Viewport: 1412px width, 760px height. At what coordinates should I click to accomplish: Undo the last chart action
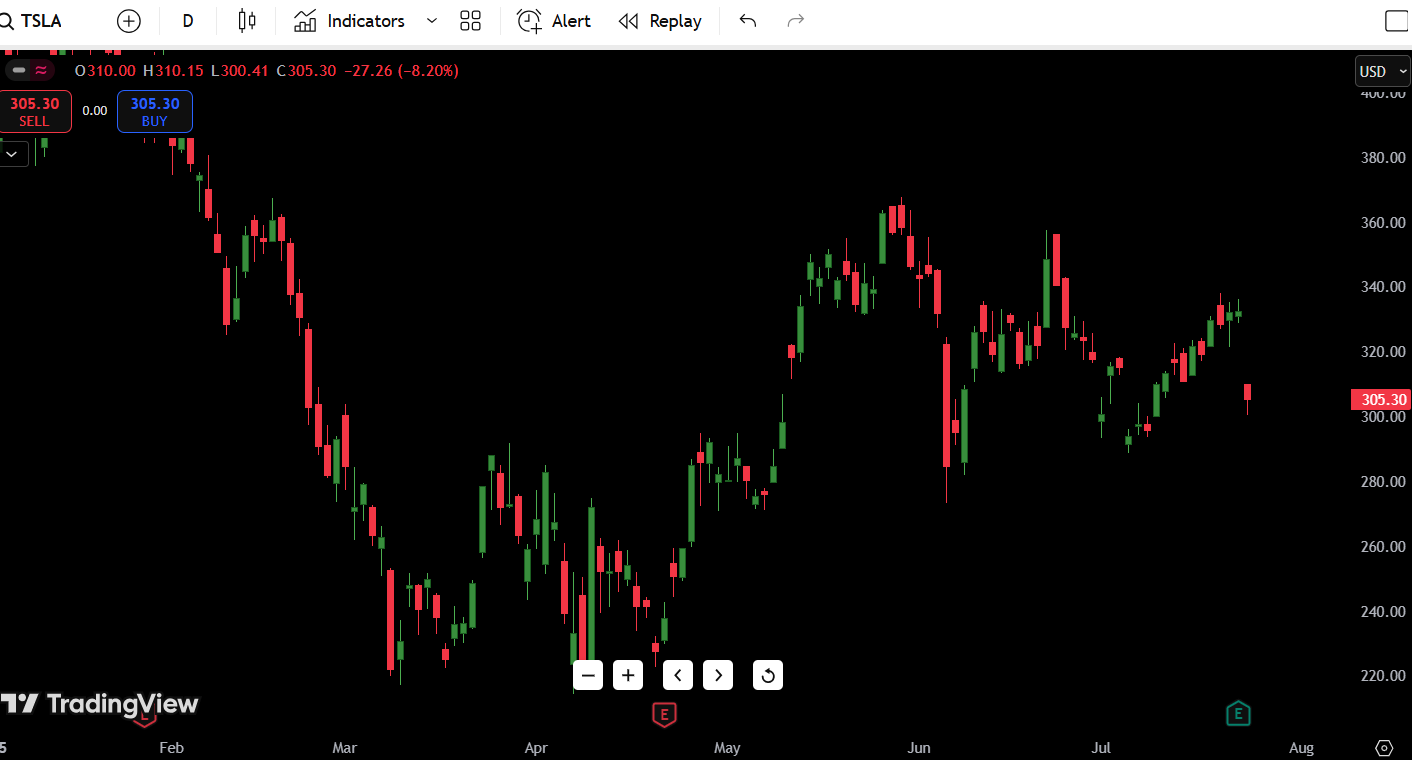[748, 21]
